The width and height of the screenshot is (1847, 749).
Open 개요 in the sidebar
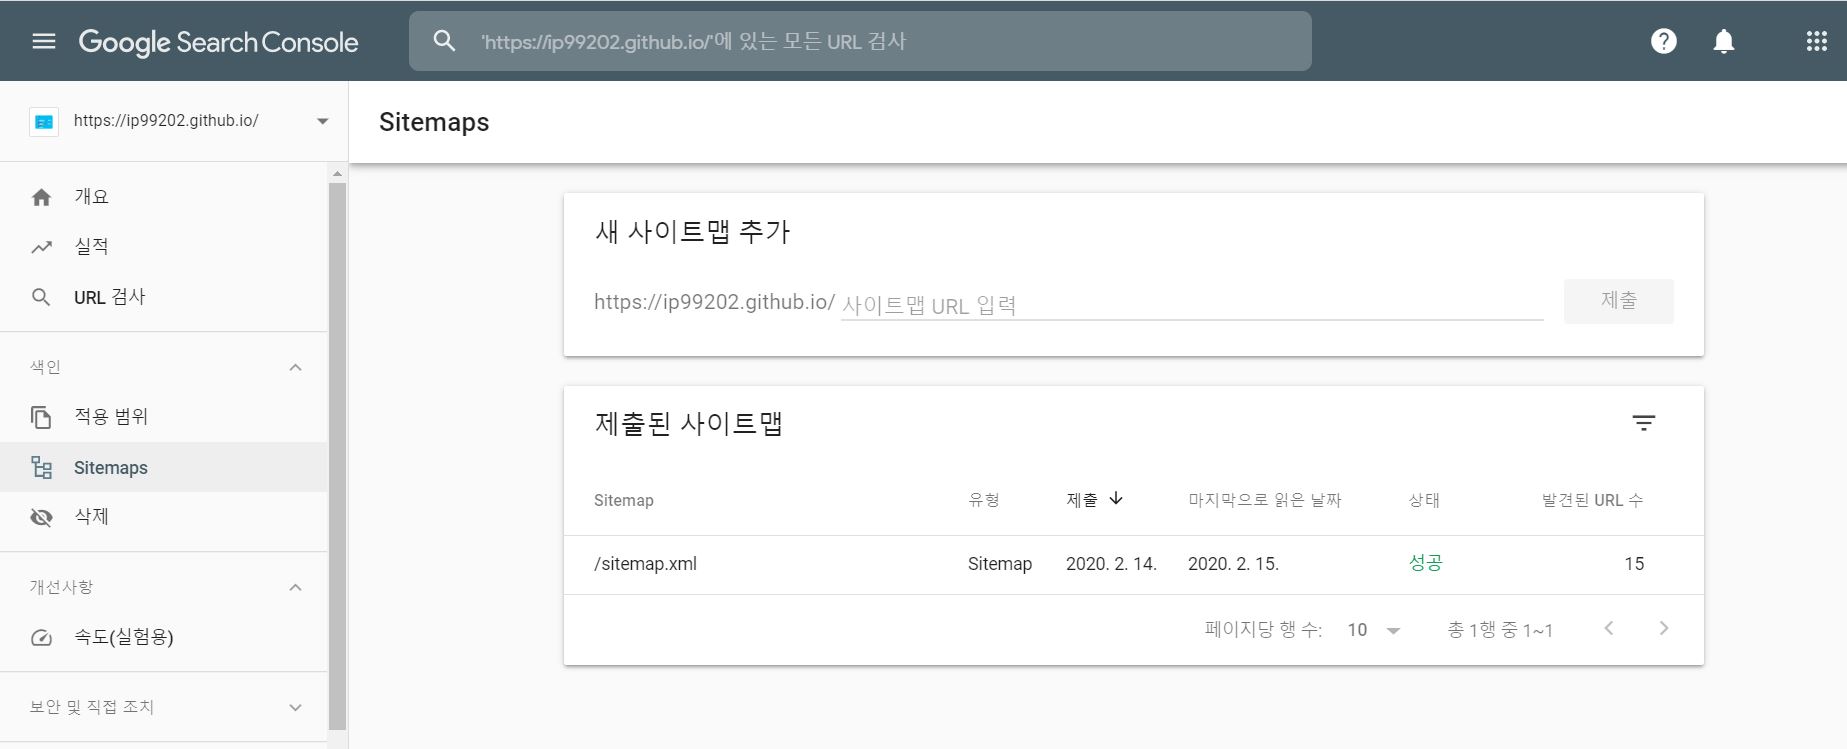164,197
